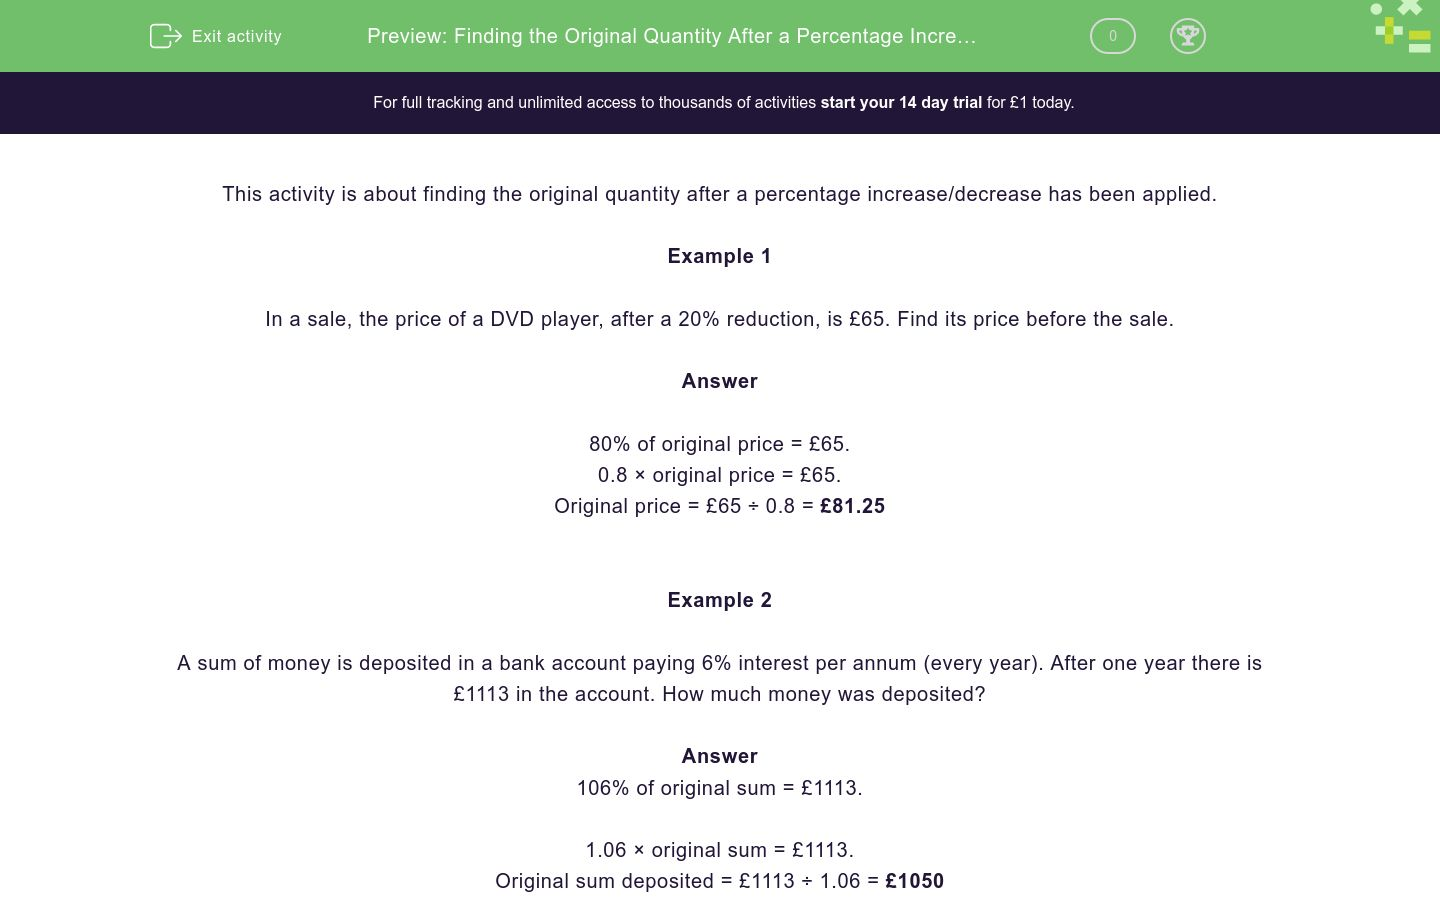Select the Preview title in the green header
The height and width of the screenshot is (900, 1440).
pos(671,36)
